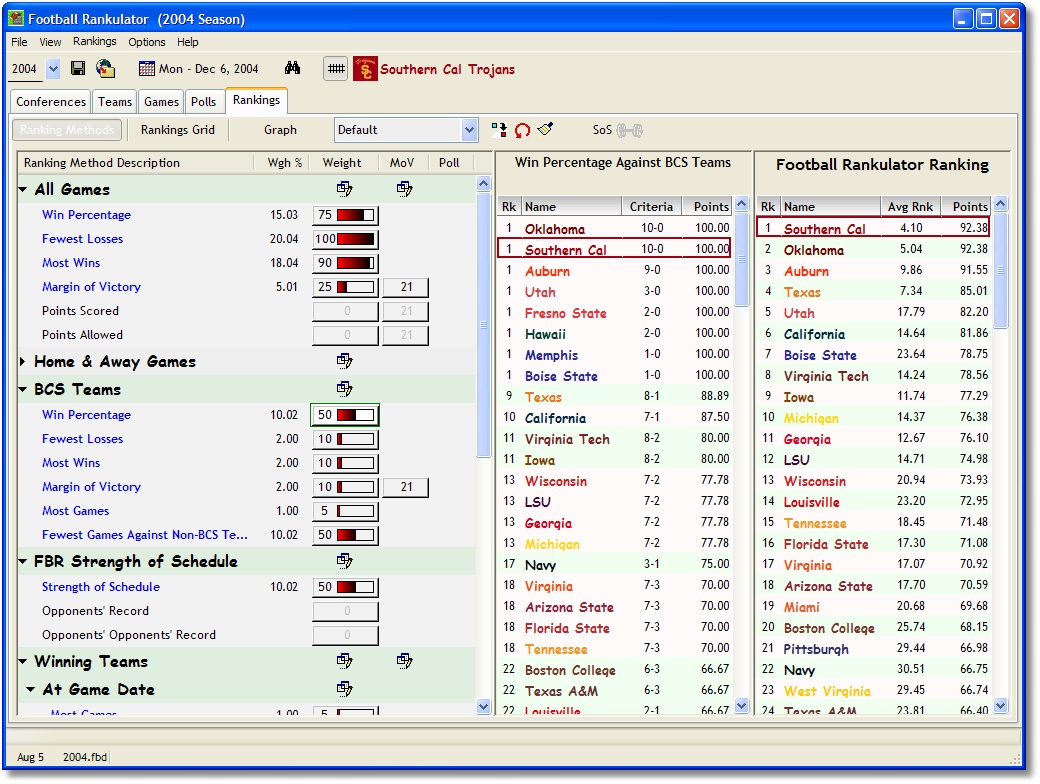Collapse the At Game Date section
The width and height of the screenshot is (1040, 784).
[x=31, y=689]
